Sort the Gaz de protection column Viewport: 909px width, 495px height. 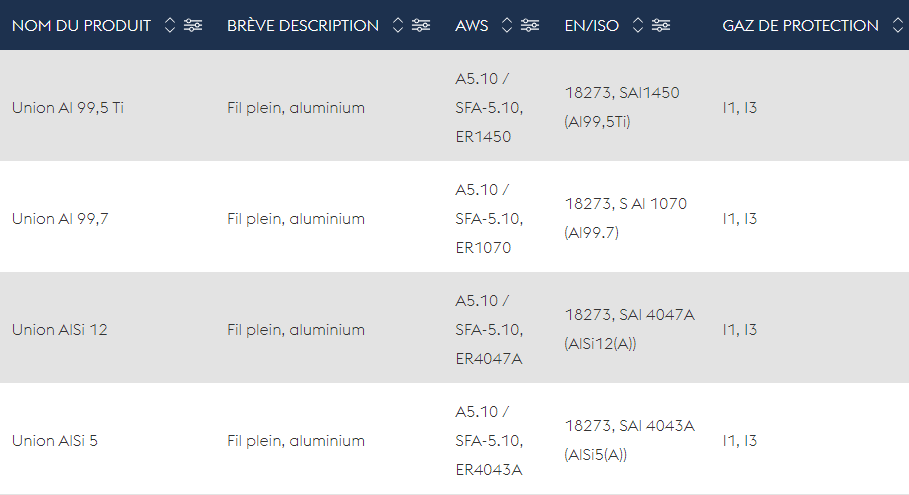(x=897, y=26)
